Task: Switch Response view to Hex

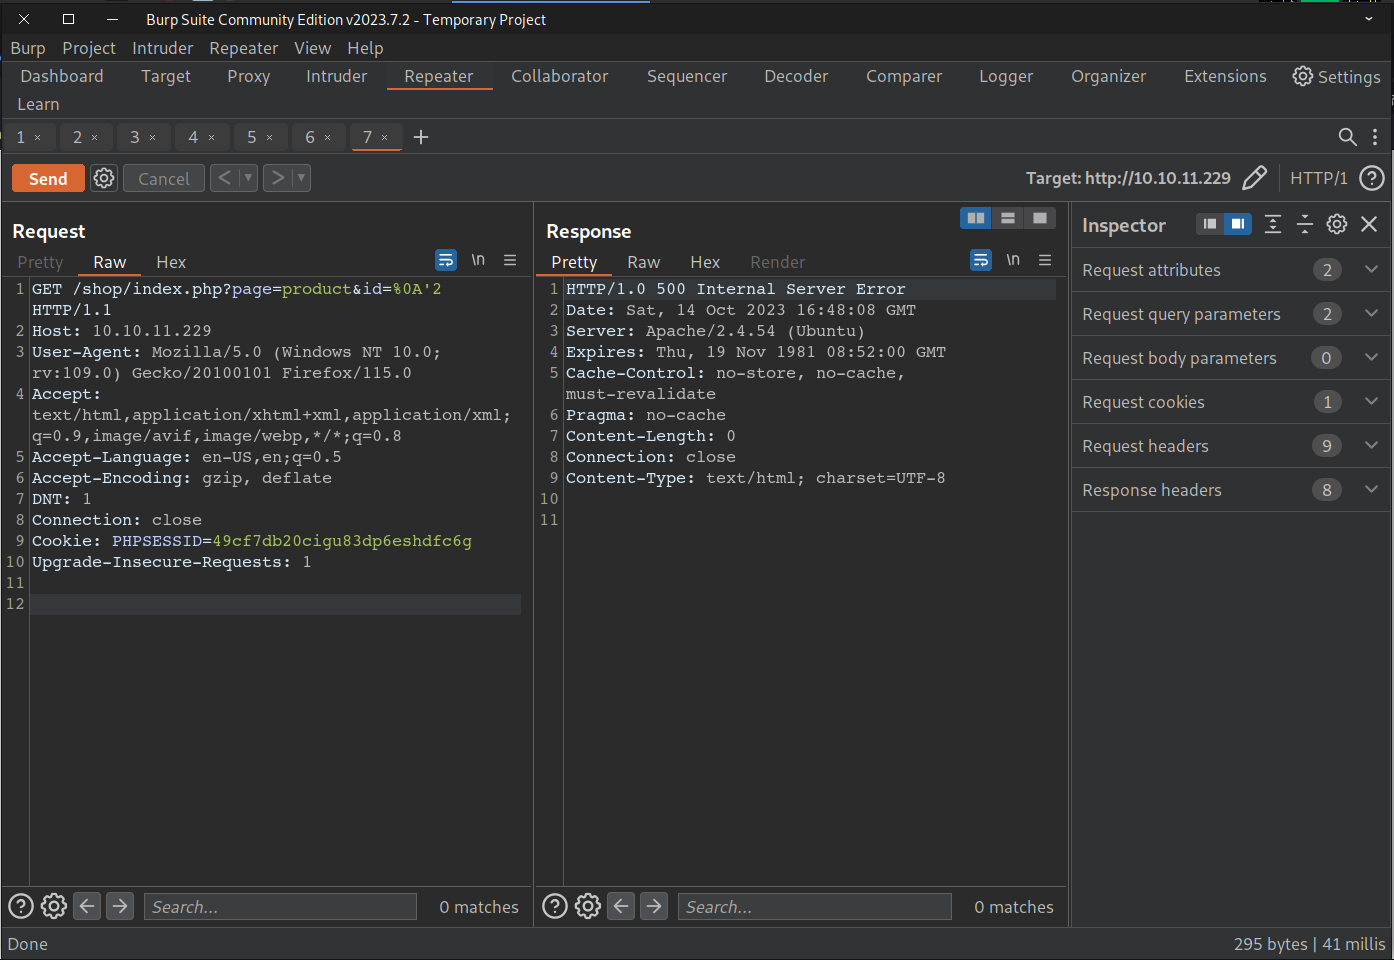Action: click(x=704, y=262)
